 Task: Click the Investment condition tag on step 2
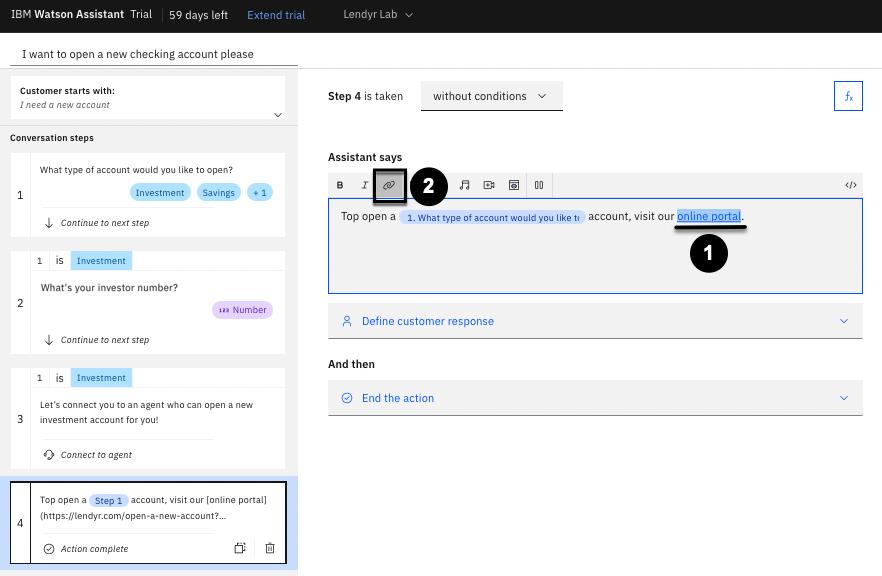101,261
